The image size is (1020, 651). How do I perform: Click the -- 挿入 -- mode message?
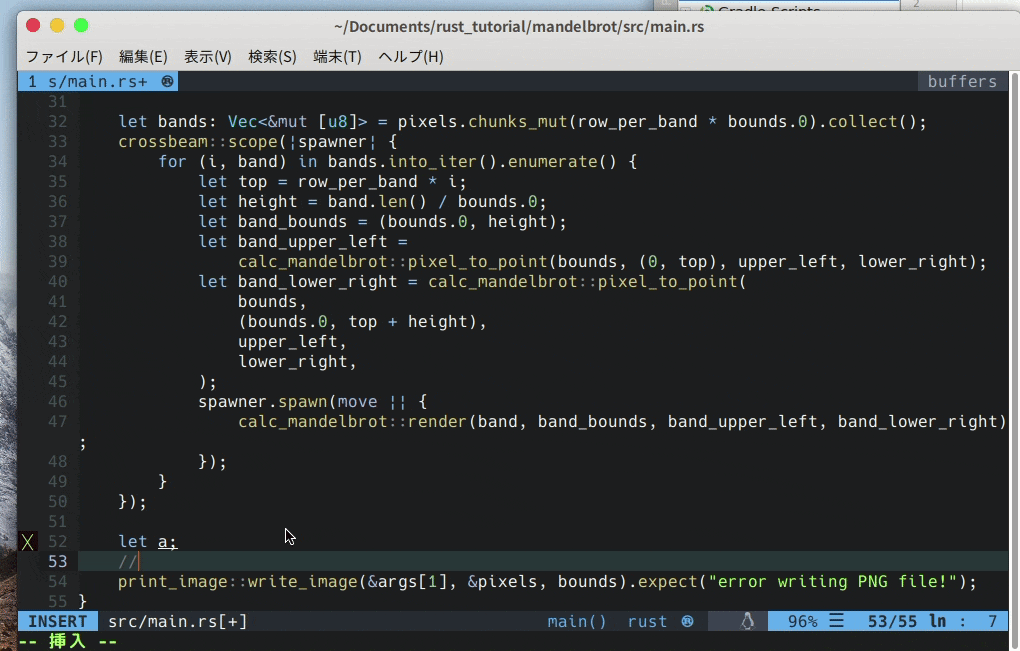click(67, 641)
